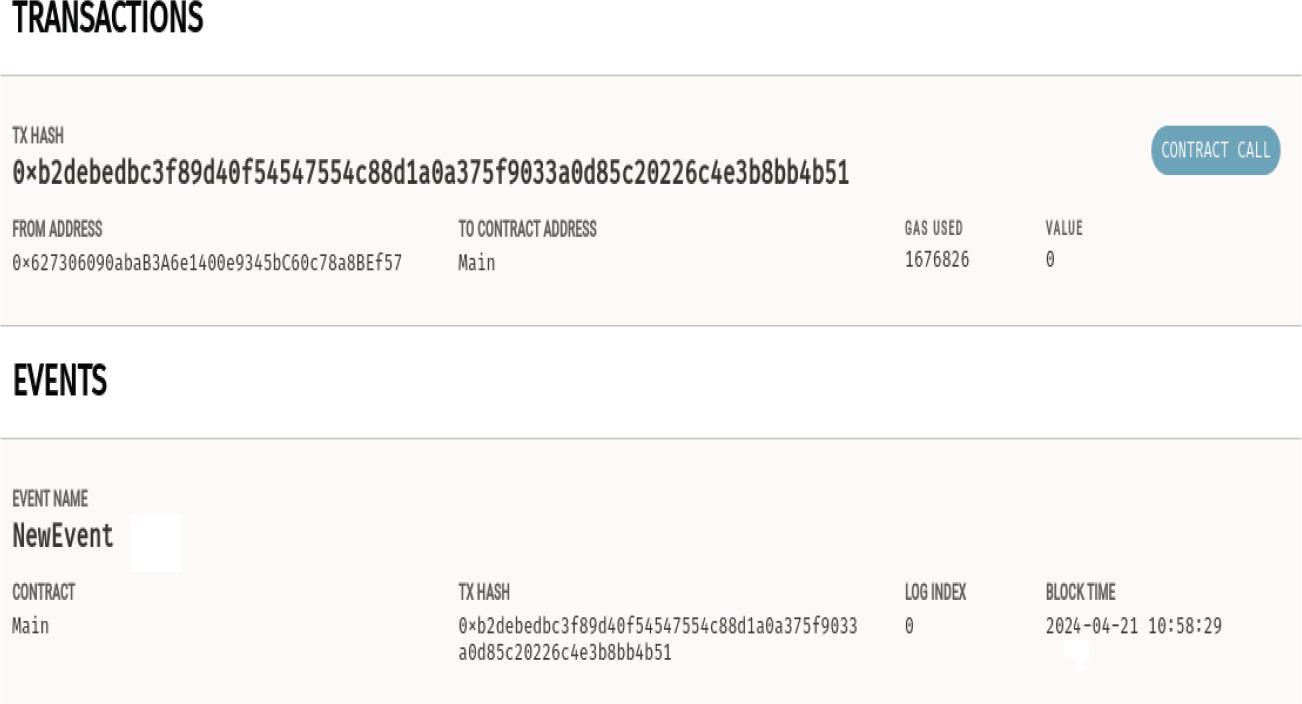1302x704 pixels.
Task: Click the EVENTS section heading
Action: pos(60,381)
